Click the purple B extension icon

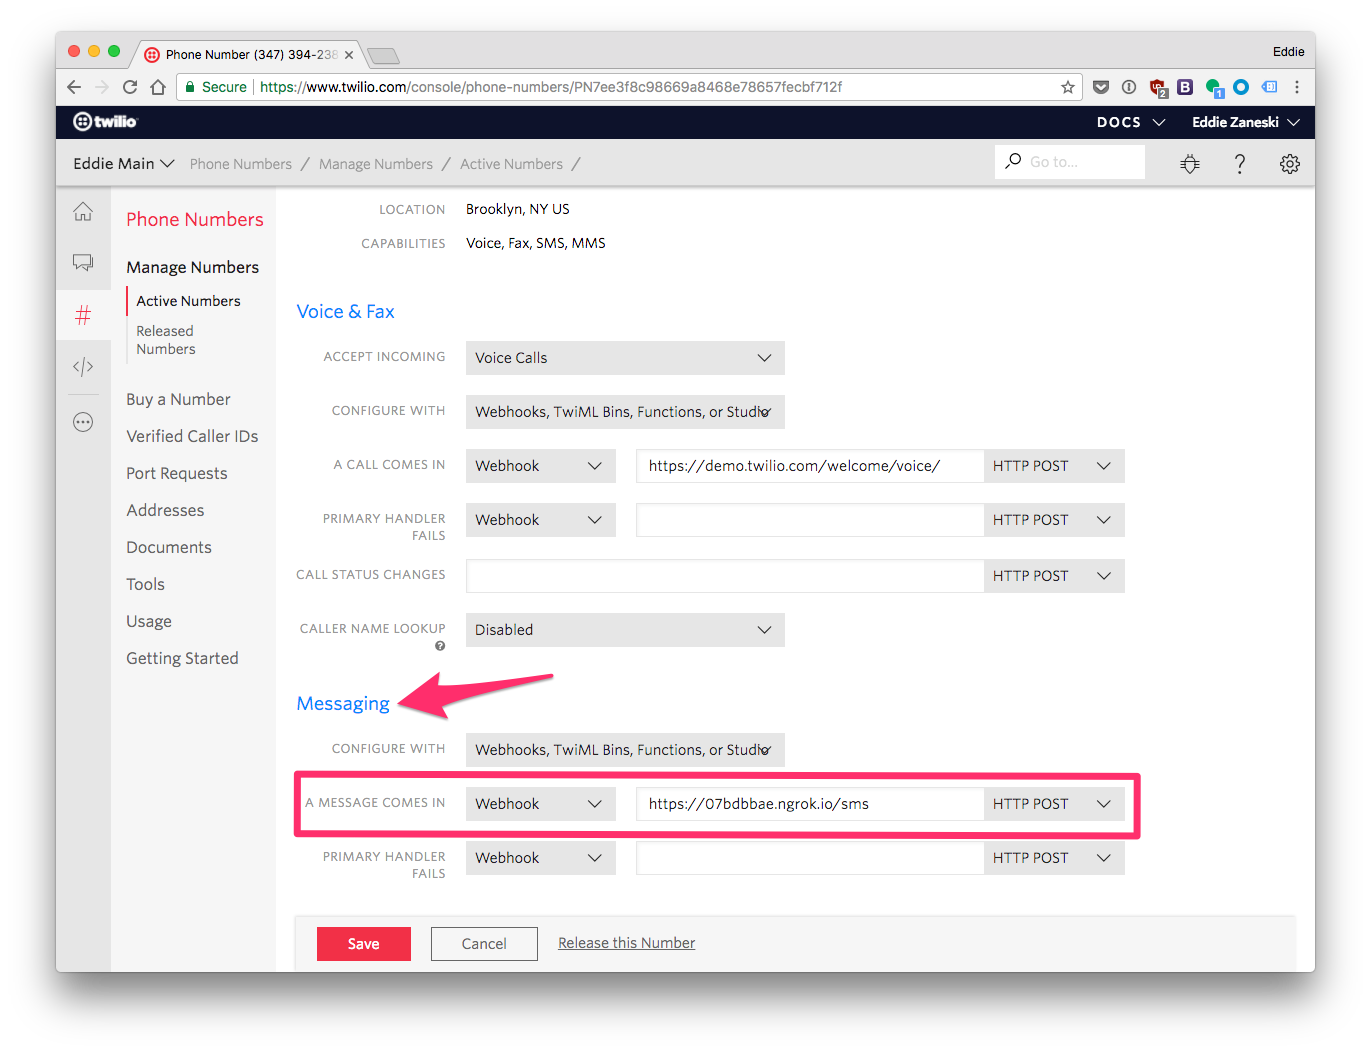tap(1185, 87)
